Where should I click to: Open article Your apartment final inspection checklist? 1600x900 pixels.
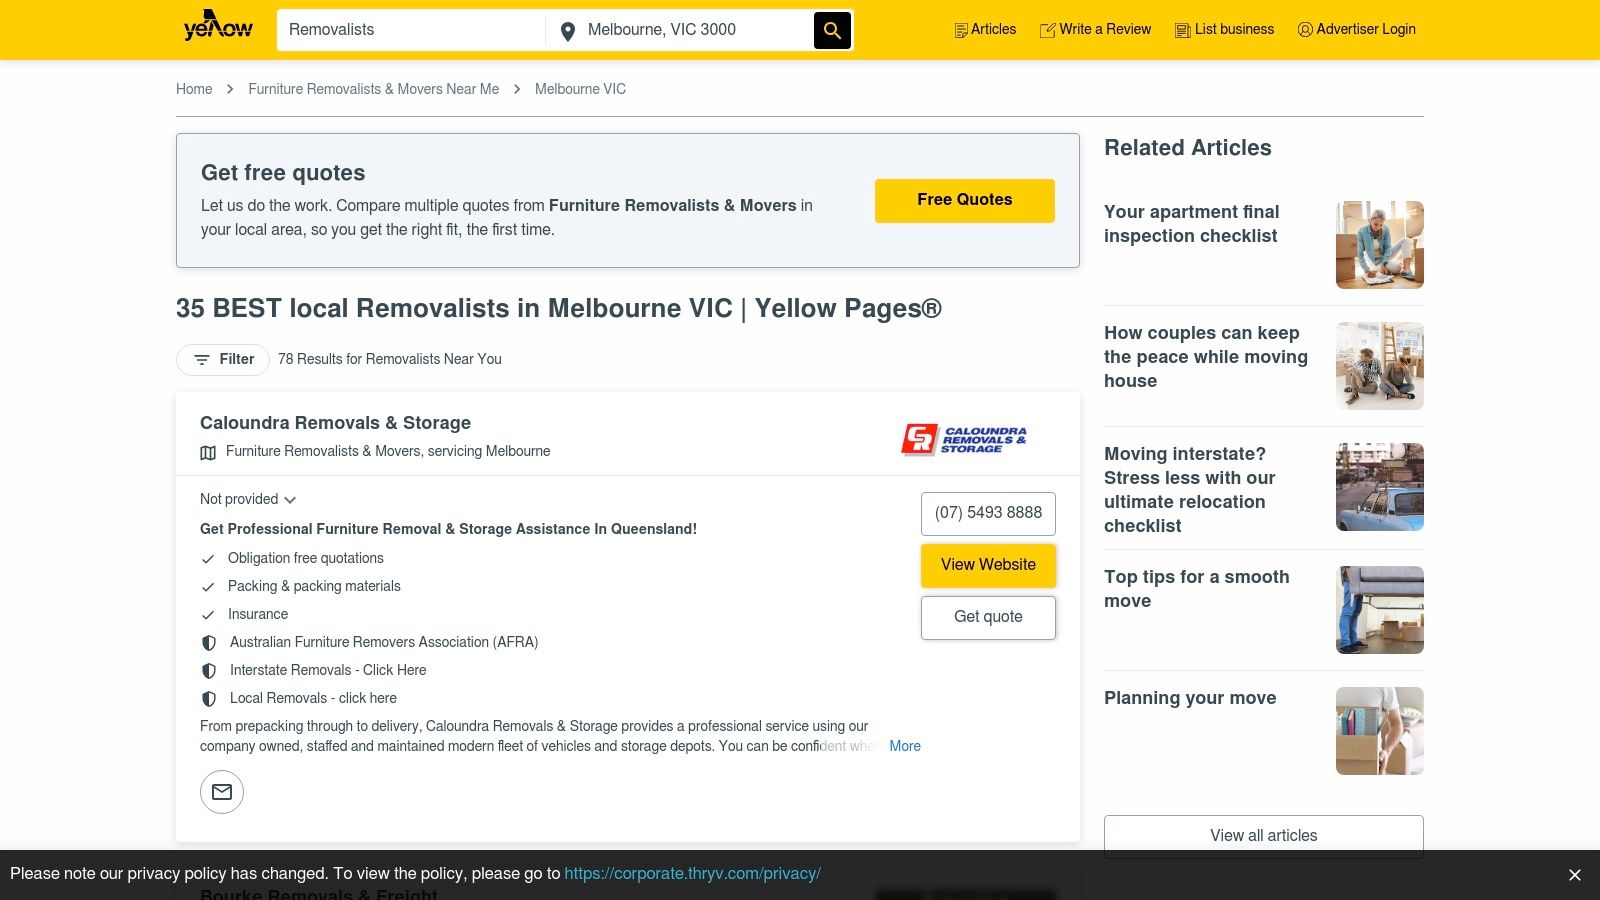click(1191, 224)
